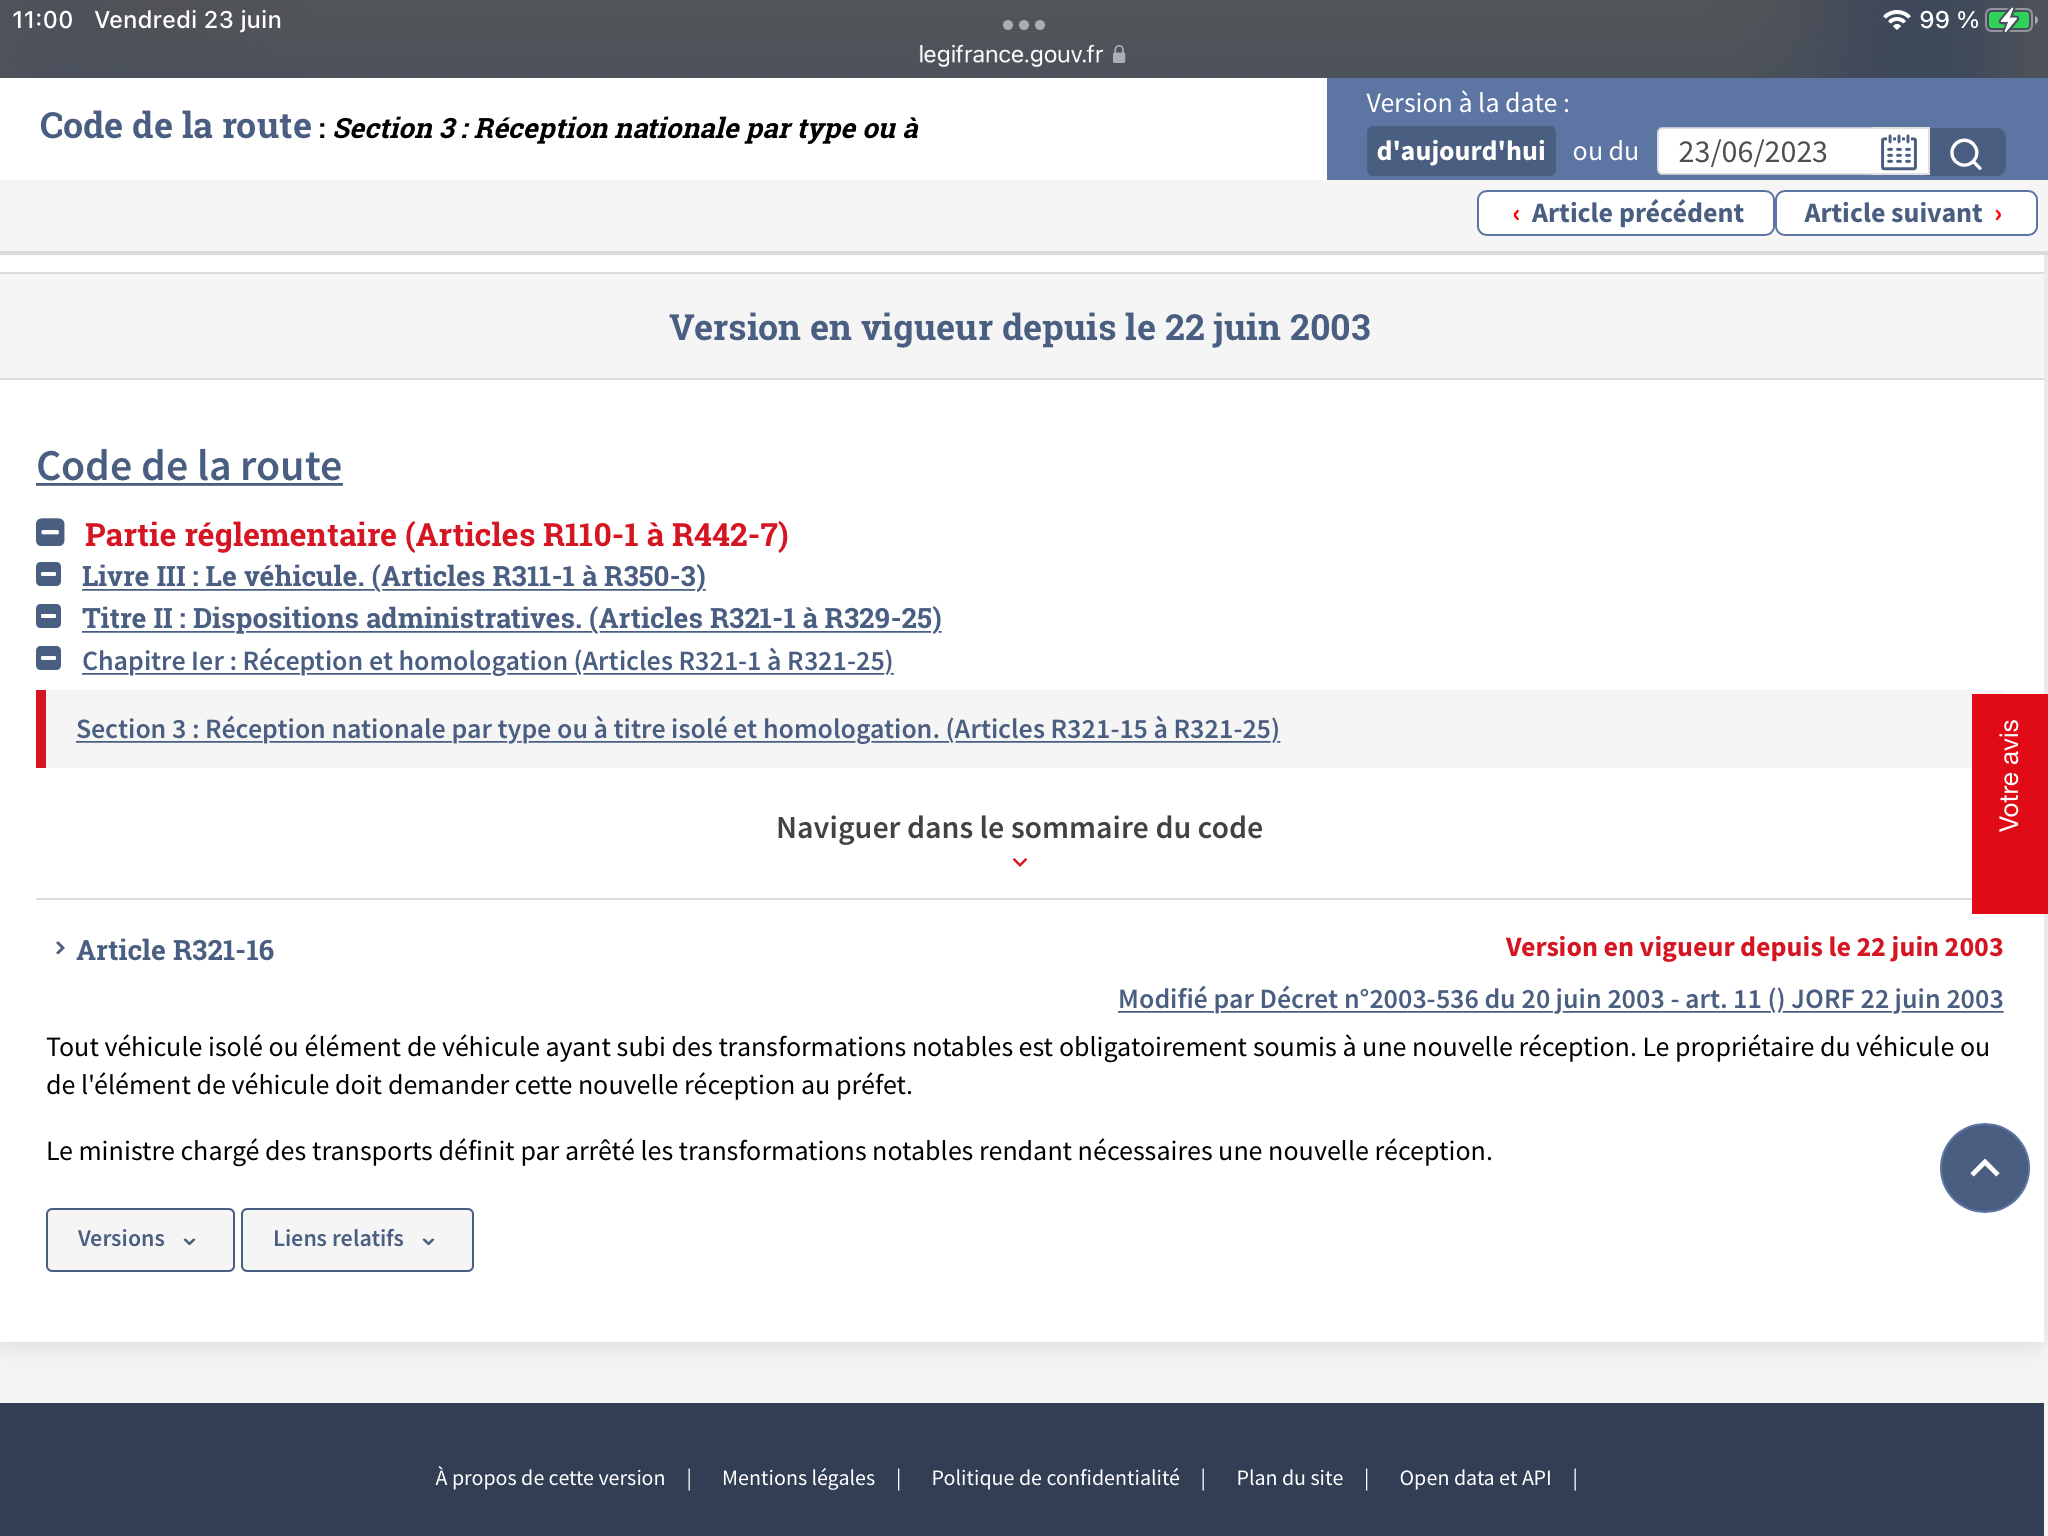The image size is (2048, 1536).
Task: Open the Liens relatifs dropdown
Action: coord(356,1239)
